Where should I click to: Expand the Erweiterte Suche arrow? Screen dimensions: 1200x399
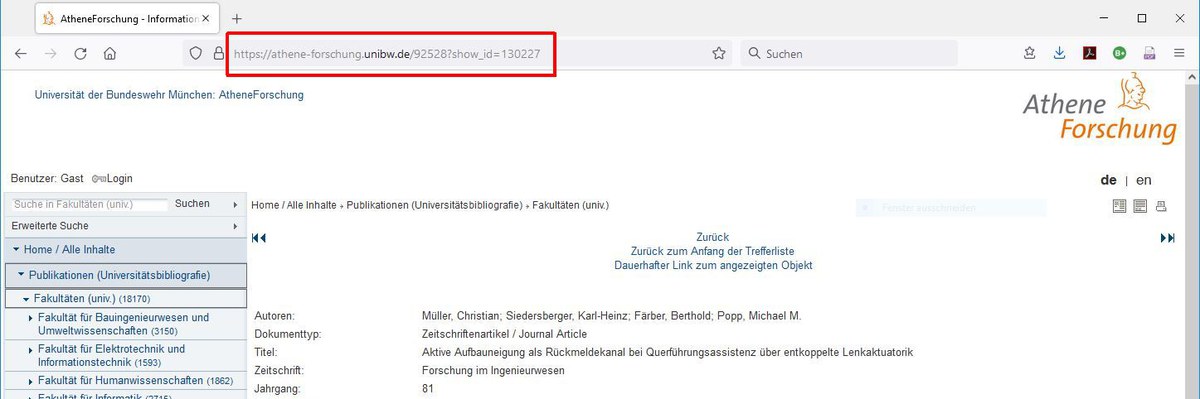(236, 226)
